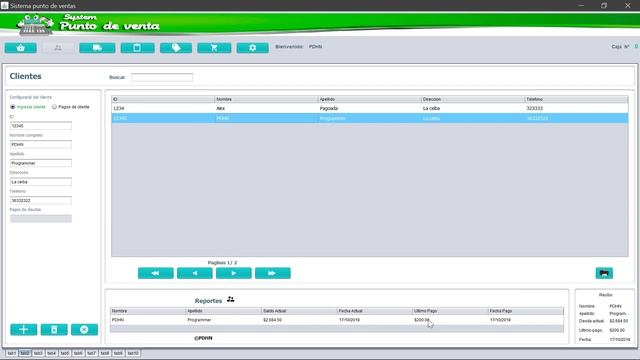Screen dimensions: 640x360
Task: Click the Programmer cell in Reportes row
Action: pos(223,320)
